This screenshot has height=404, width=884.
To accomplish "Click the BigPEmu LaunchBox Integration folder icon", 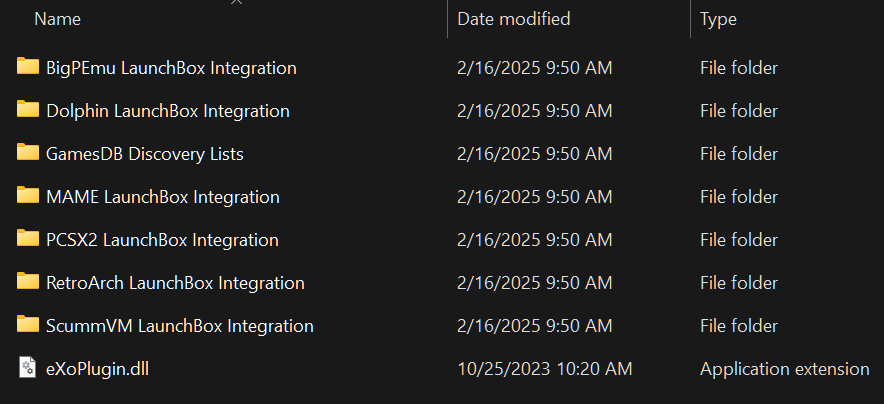I will tap(28, 67).
